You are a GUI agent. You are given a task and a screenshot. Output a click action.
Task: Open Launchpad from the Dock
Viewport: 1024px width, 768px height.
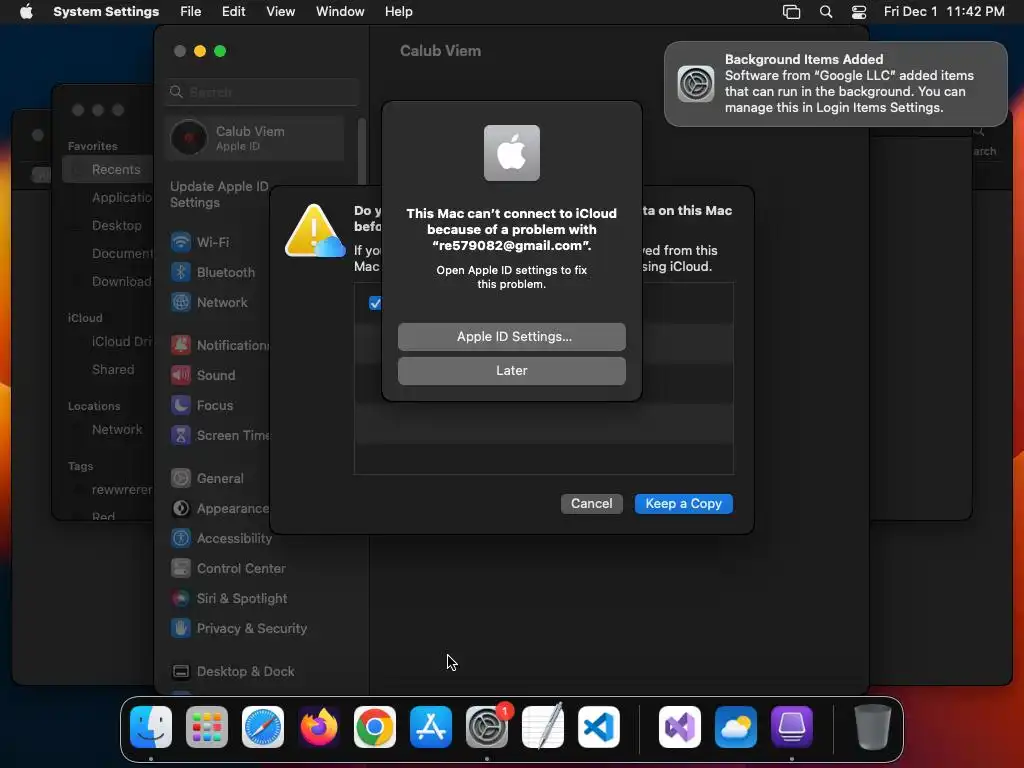point(207,727)
